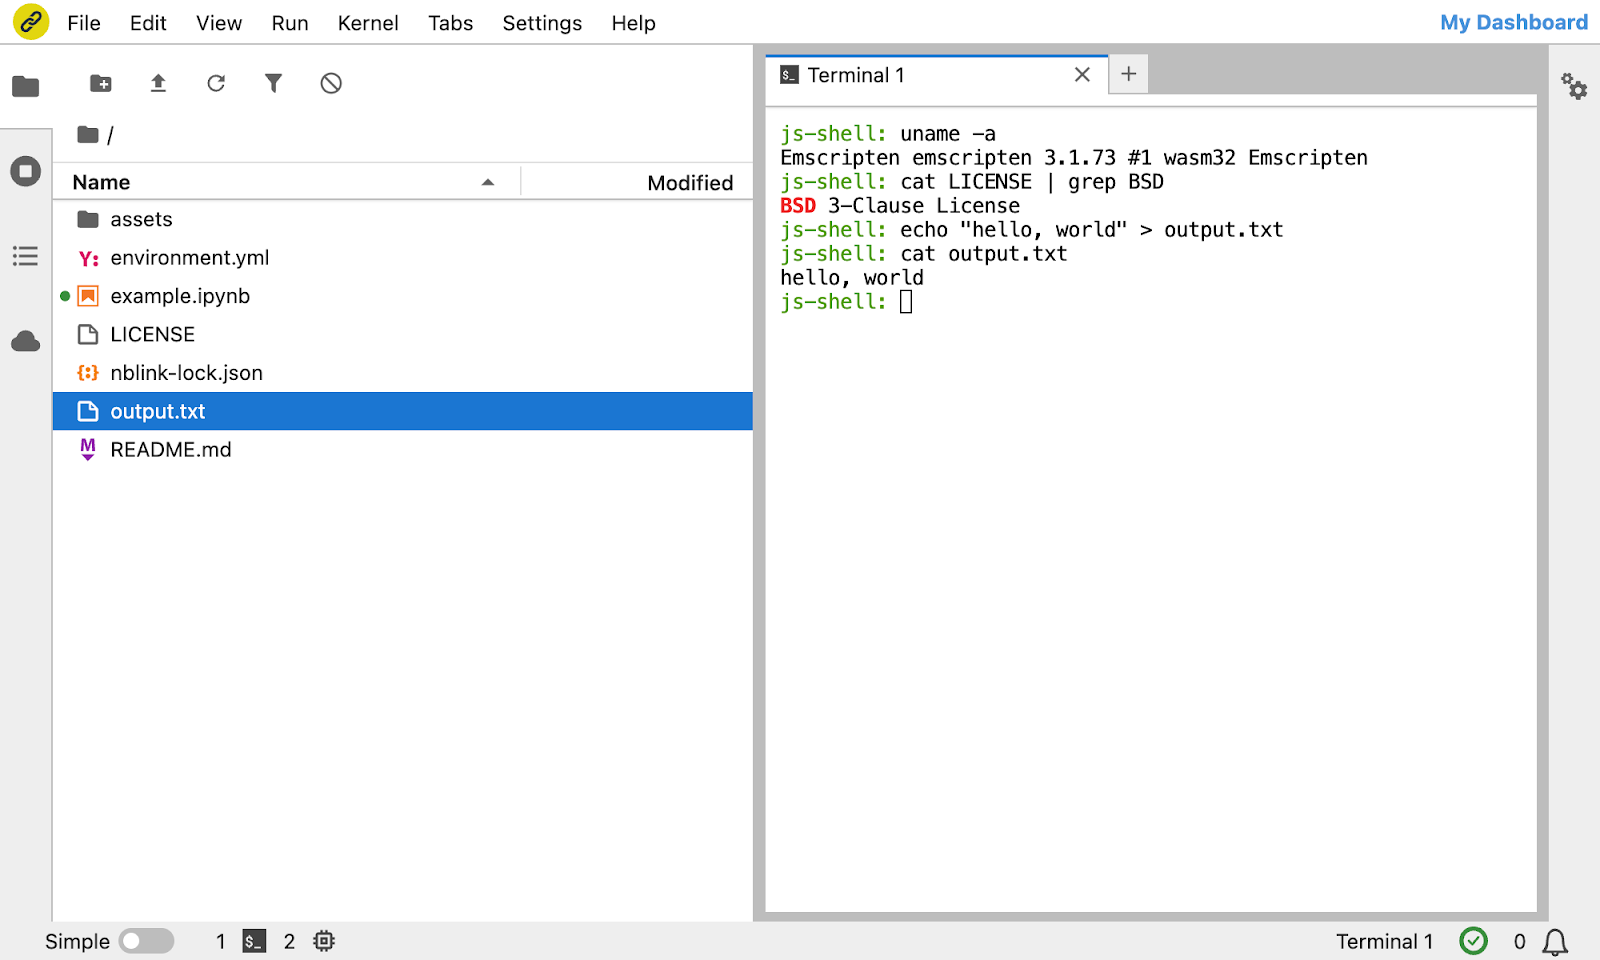The image size is (1600, 960).
Task: Click the 'hello, world' terminal output
Action: click(x=852, y=278)
